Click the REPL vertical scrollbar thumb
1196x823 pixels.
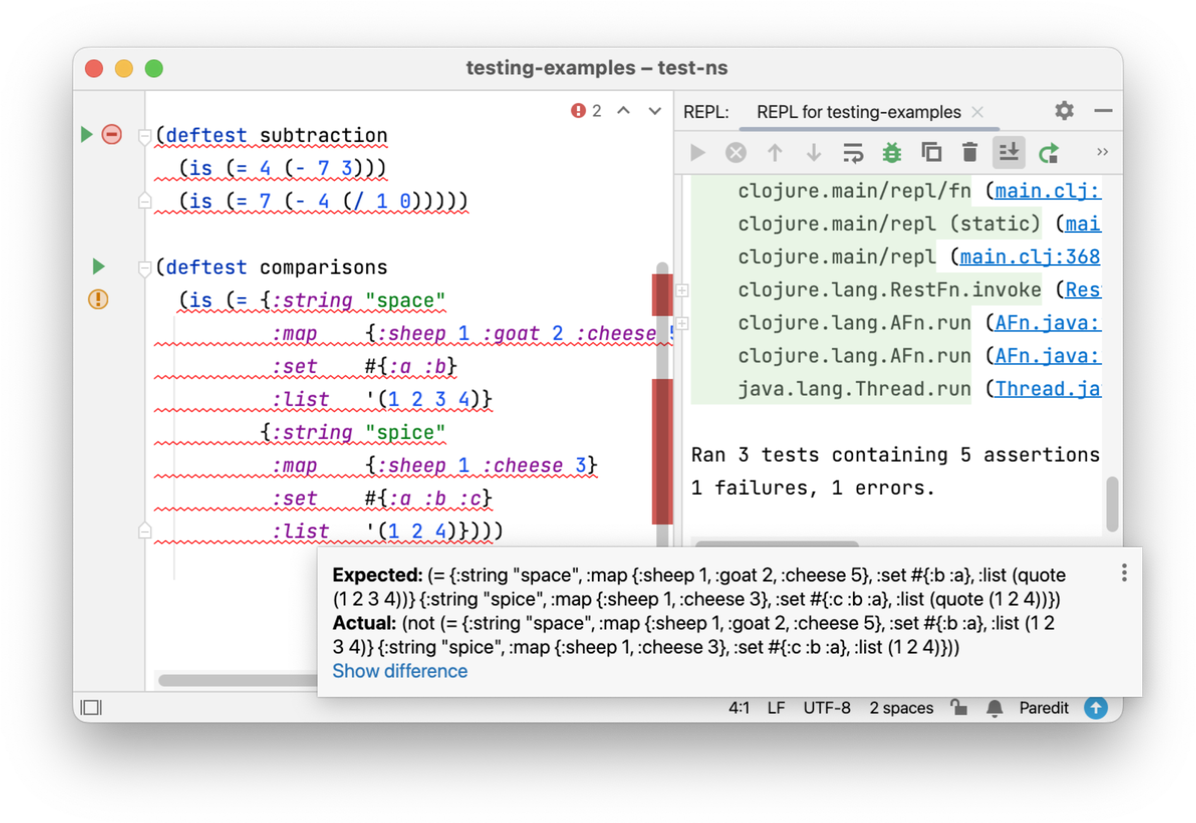(1112, 504)
